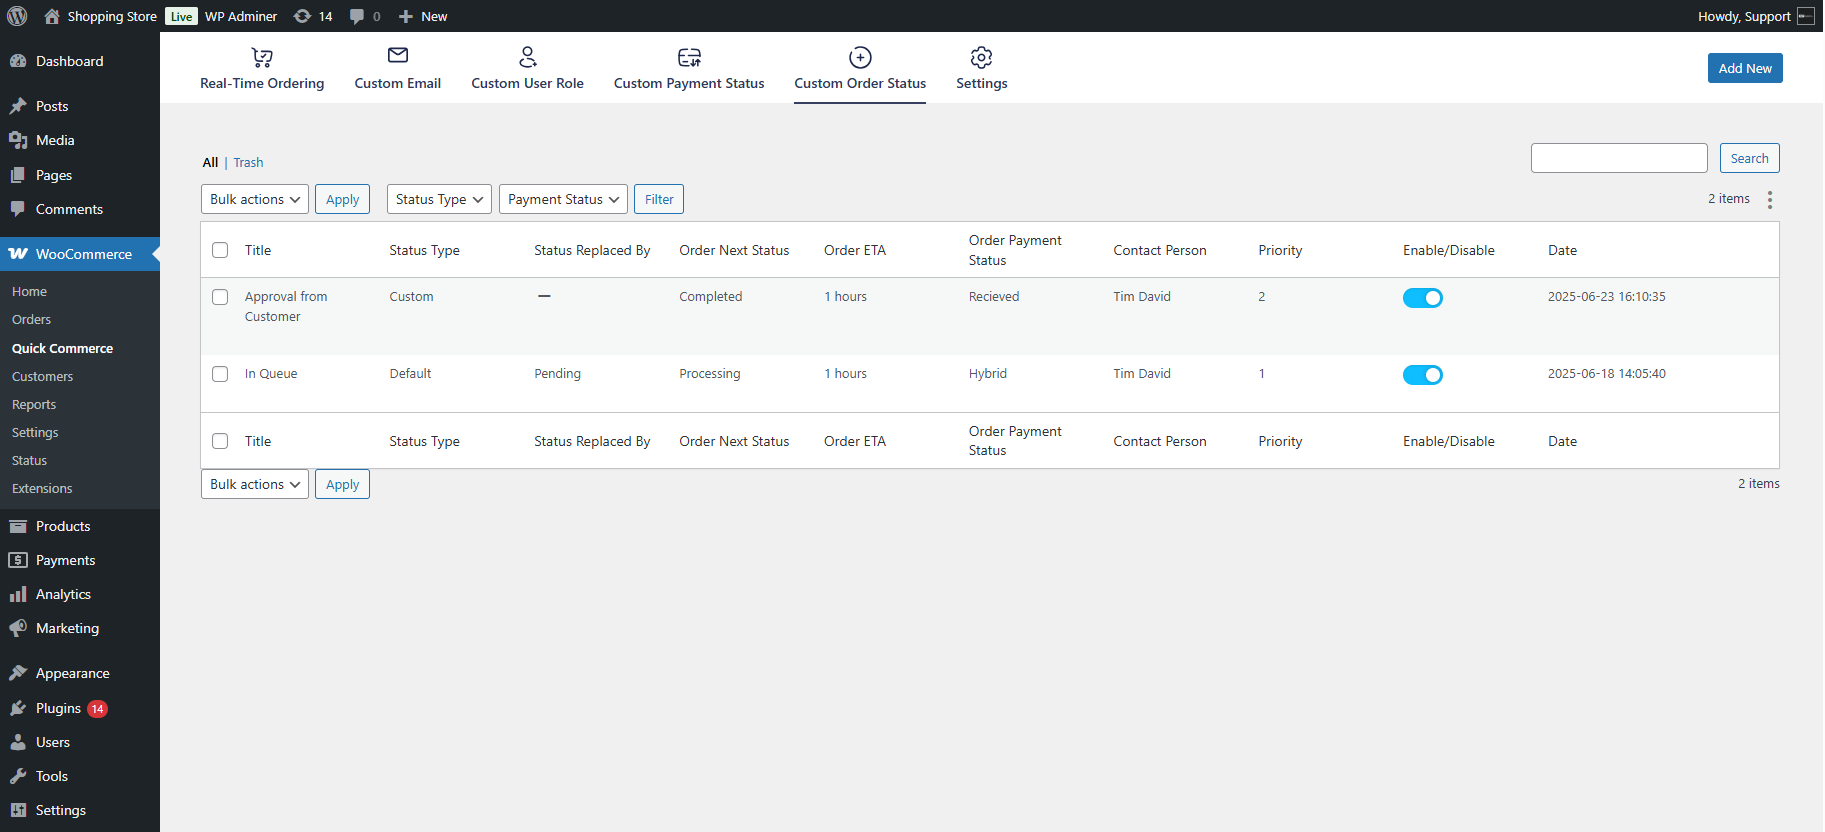The image size is (1825, 832).
Task: Open Orders in the WooCommerce submenu
Action: point(31,320)
